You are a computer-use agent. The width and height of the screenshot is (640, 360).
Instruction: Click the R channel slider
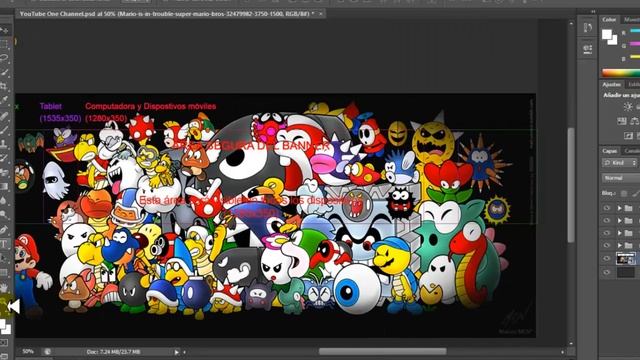(635, 31)
